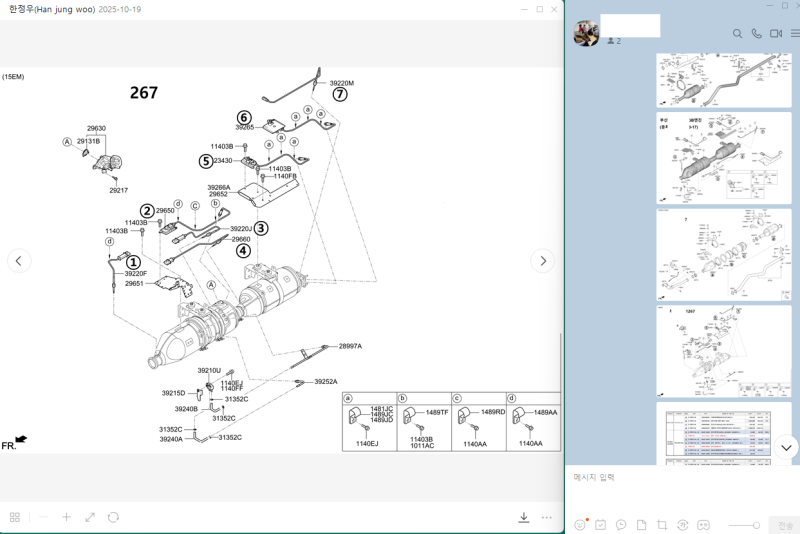Click part number 23430 on the diagram
The width and height of the screenshot is (800, 534).
tap(223, 161)
